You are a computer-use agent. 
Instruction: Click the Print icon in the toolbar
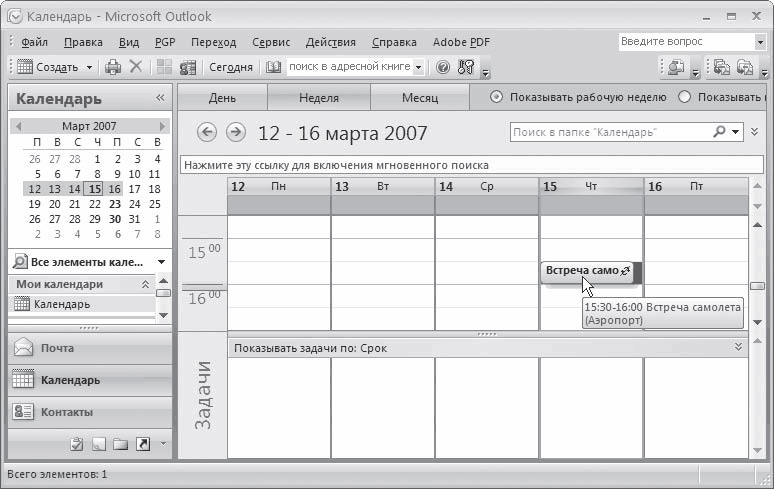pyautogui.click(x=113, y=67)
